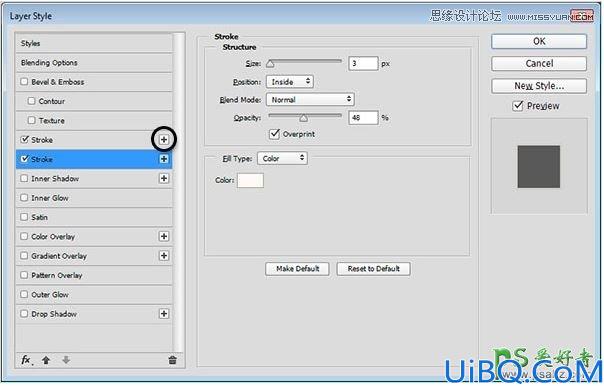This screenshot has width=604, height=386.
Task: Enable the Inner Glow checkbox
Action: [x=24, y=198]
